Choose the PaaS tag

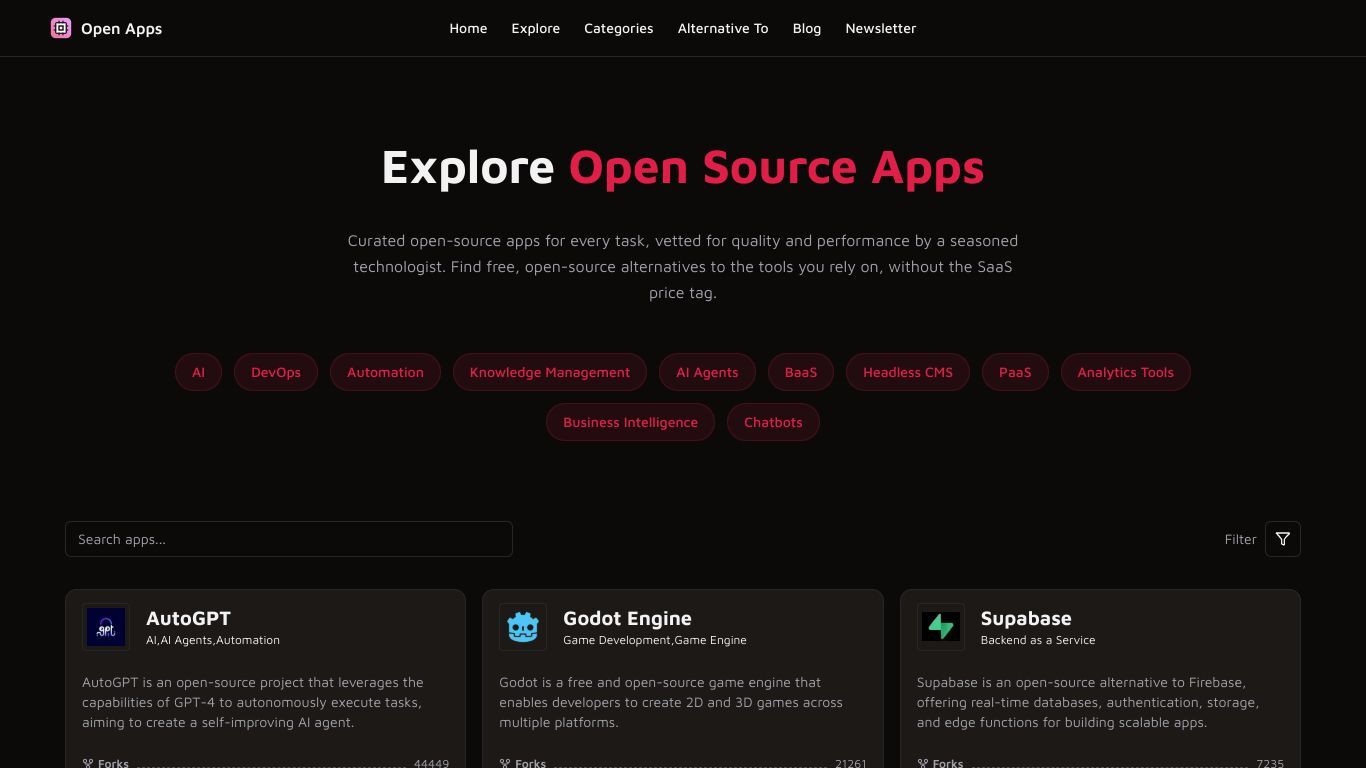1015,372
